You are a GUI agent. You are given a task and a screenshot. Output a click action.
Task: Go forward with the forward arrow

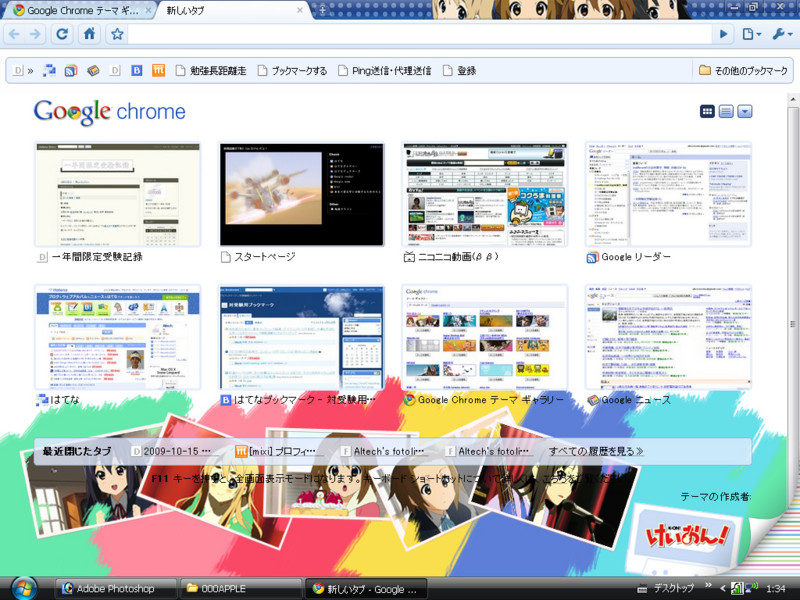click(35, 34)
